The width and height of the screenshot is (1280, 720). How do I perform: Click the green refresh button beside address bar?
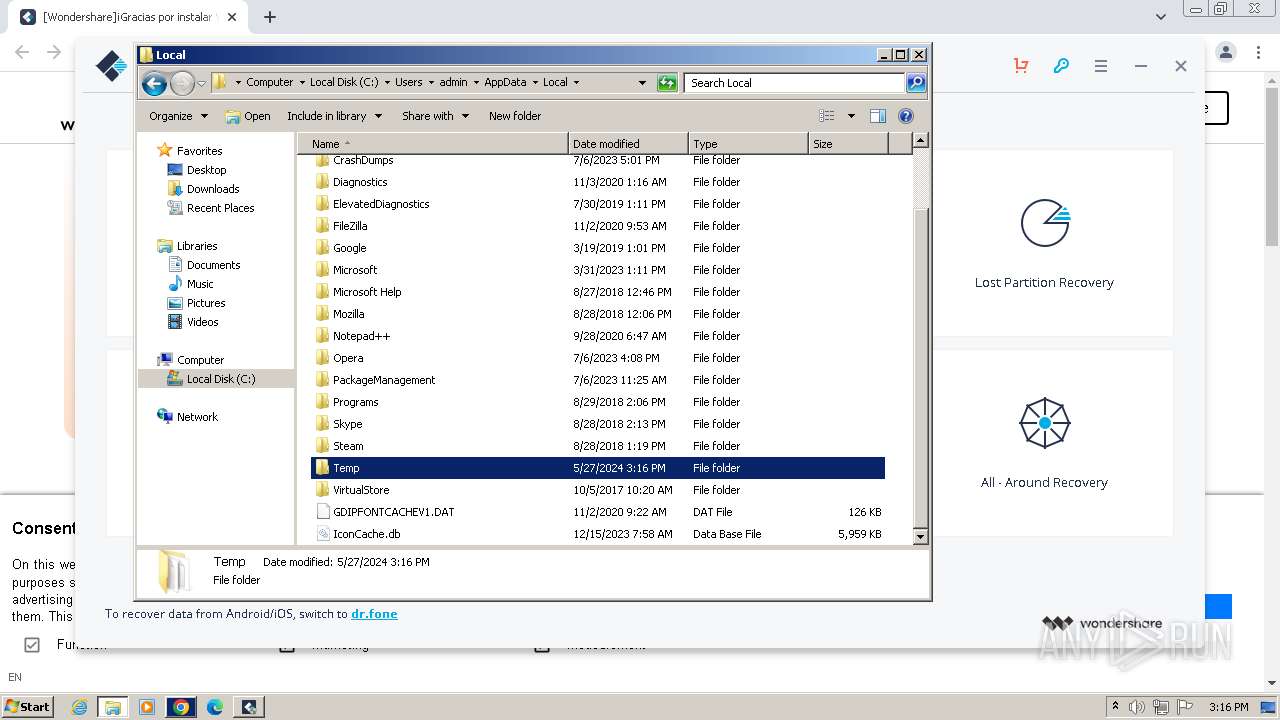point(667,83)
